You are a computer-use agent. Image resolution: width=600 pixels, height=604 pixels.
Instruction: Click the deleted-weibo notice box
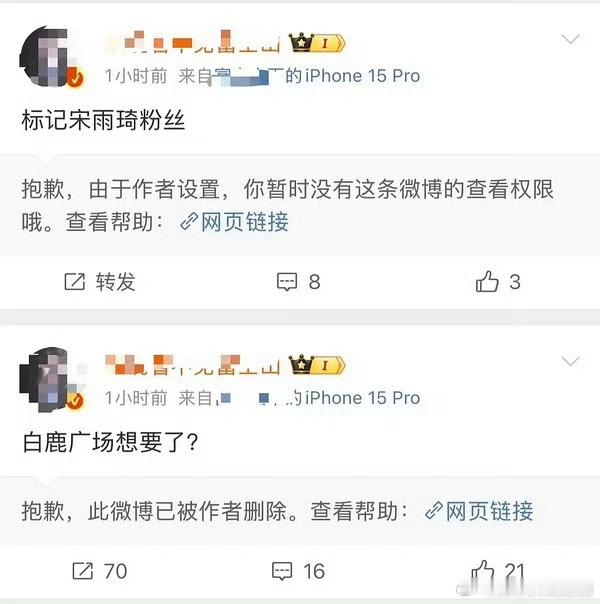coord(300,511)
